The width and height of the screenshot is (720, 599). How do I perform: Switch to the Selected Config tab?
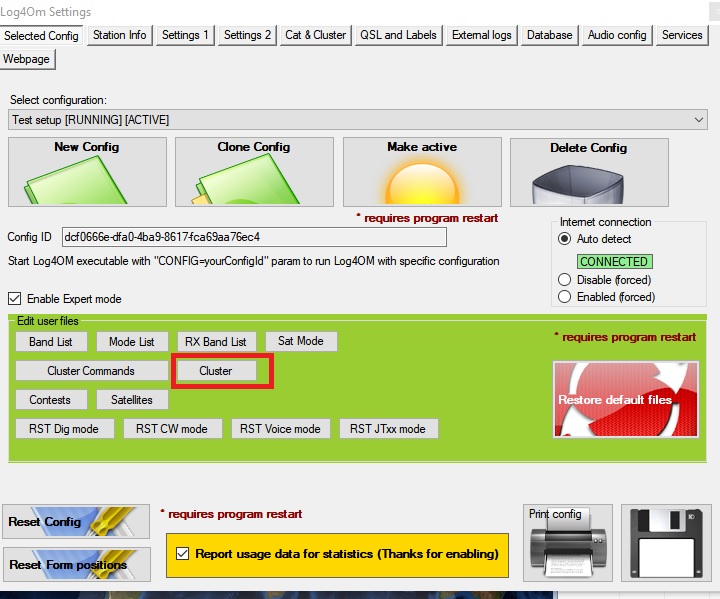click(41, 35)
